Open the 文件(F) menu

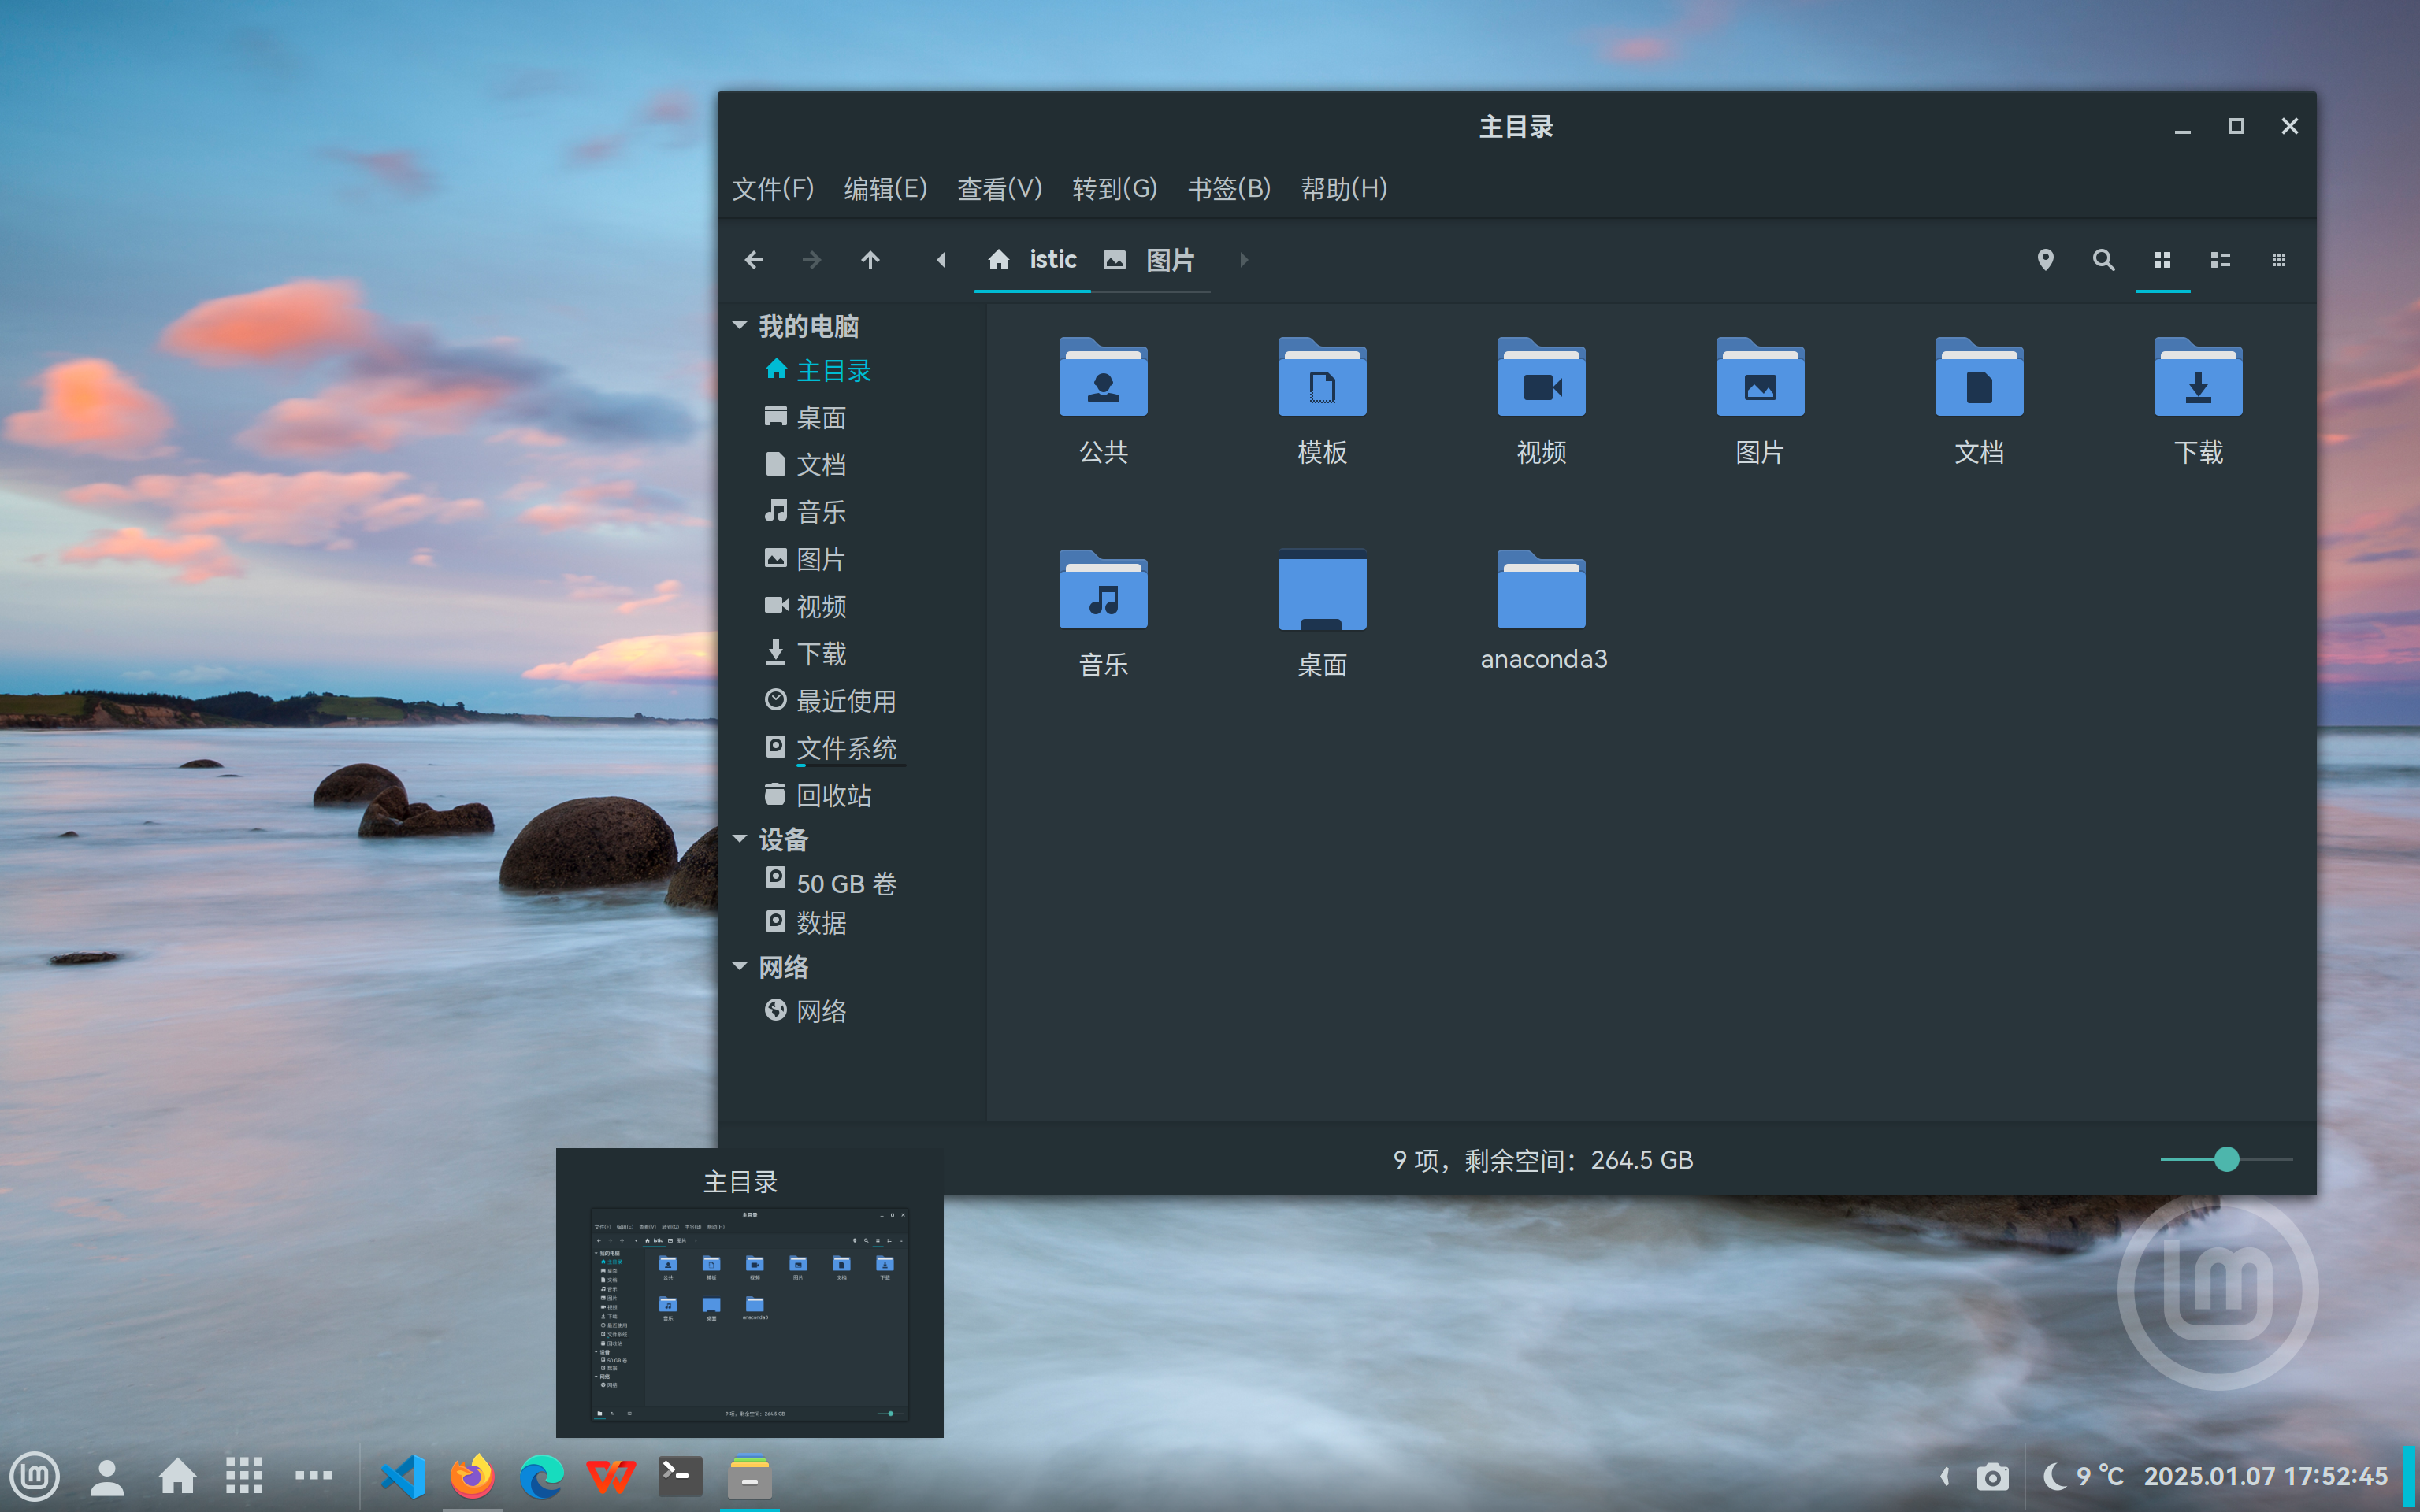[772, 189]
